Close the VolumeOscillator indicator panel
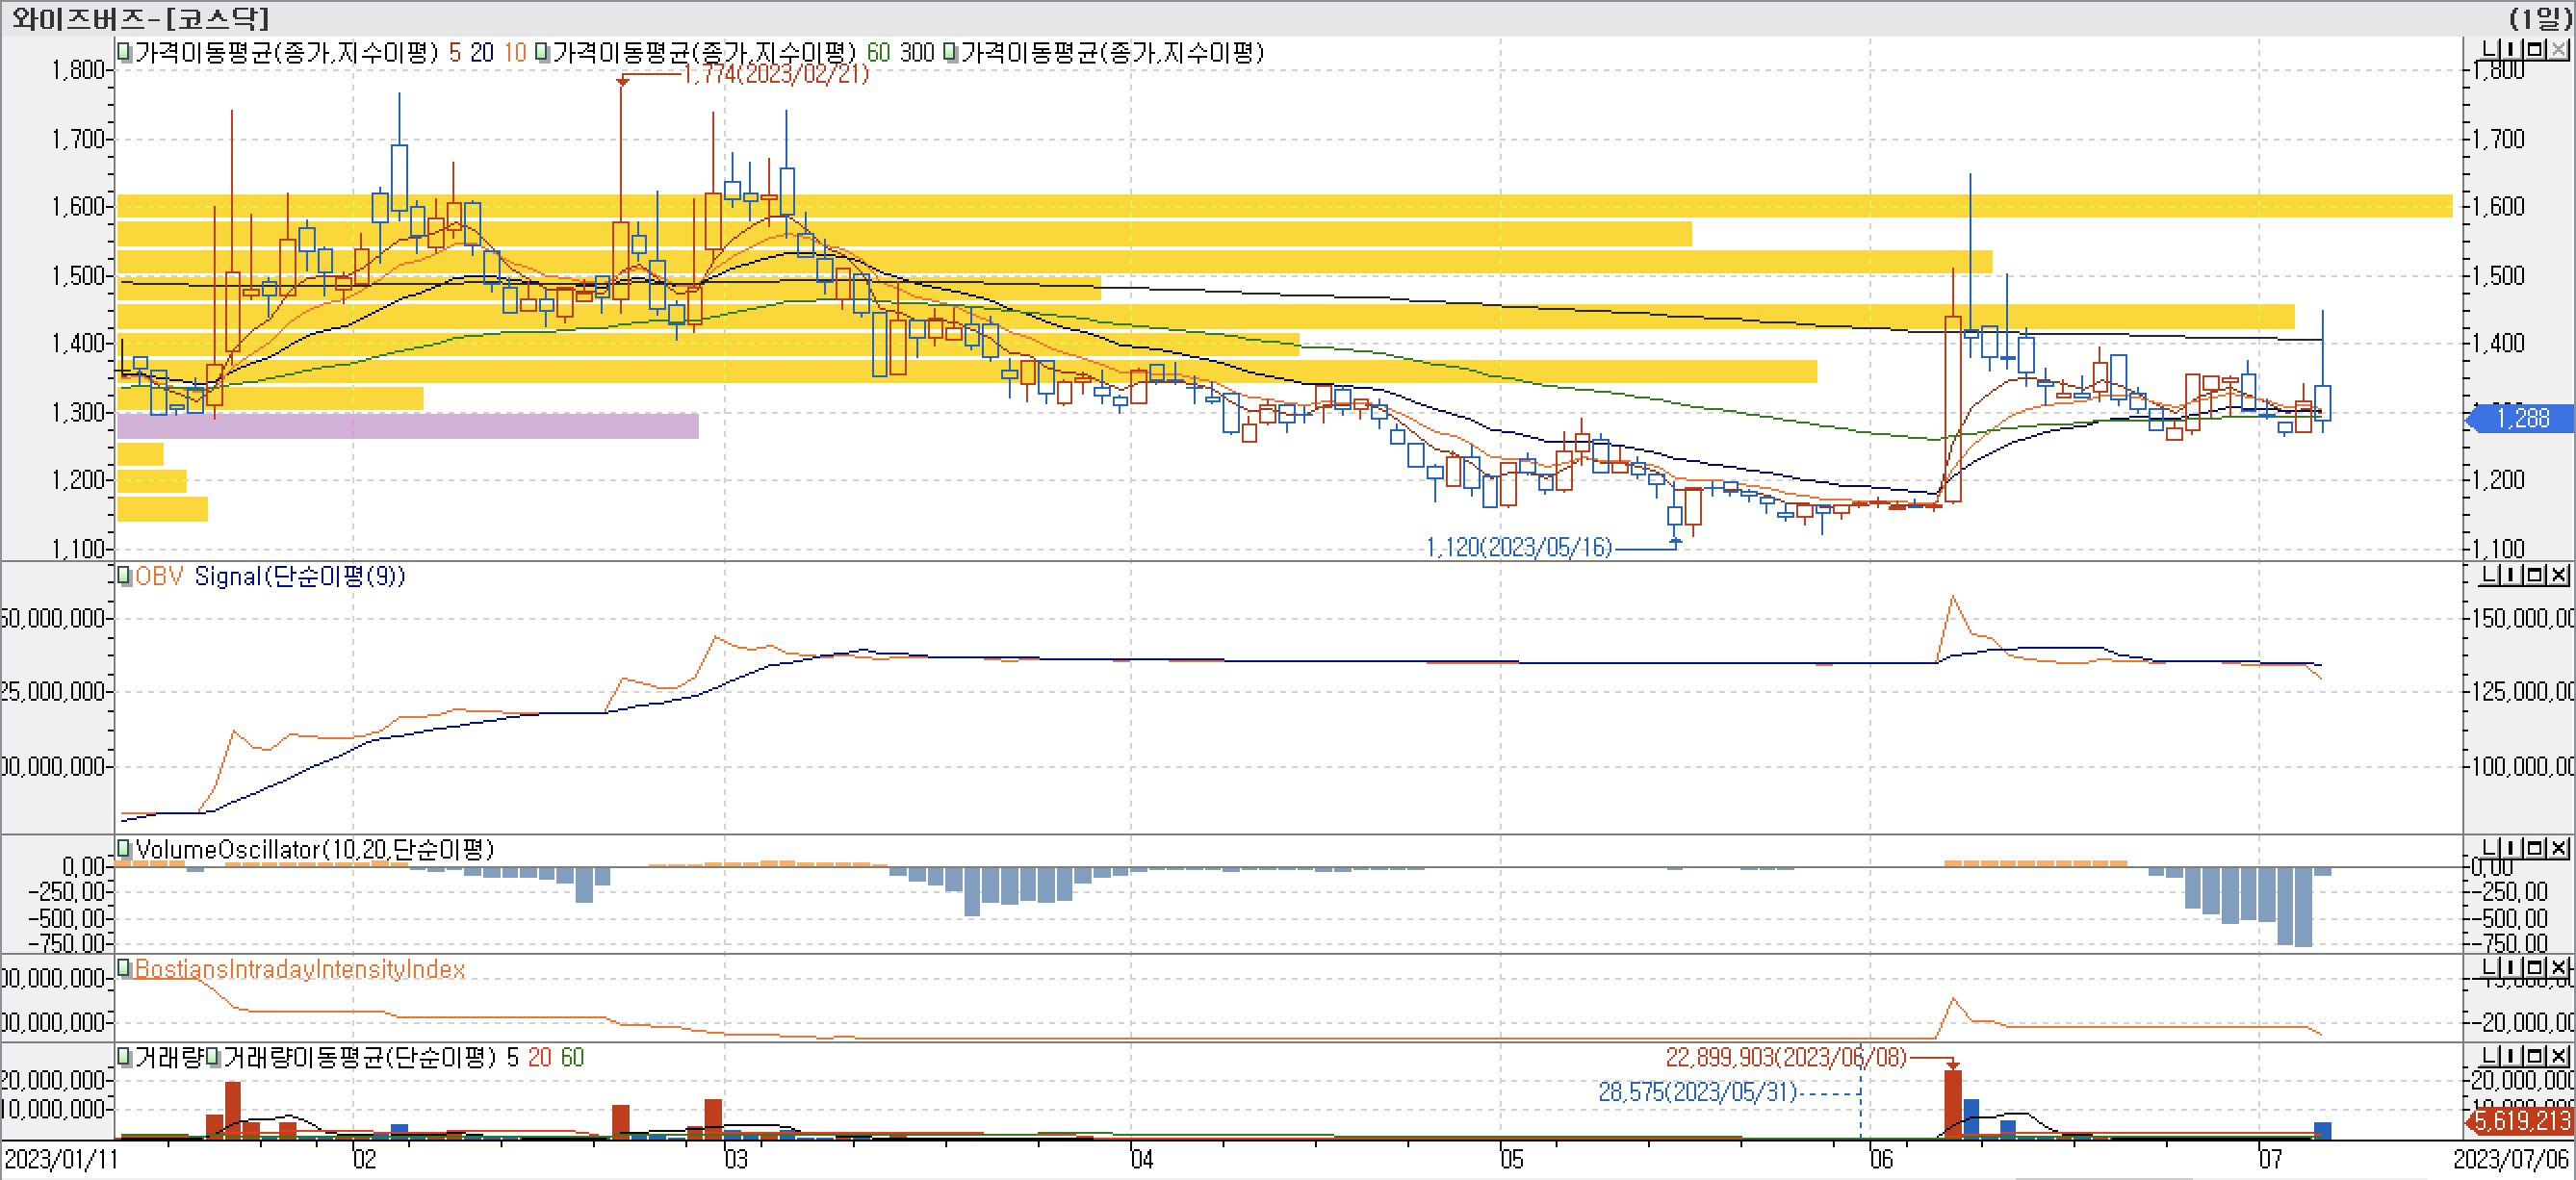The width and height of the screenshot is (2576, 1180). 2558,848
